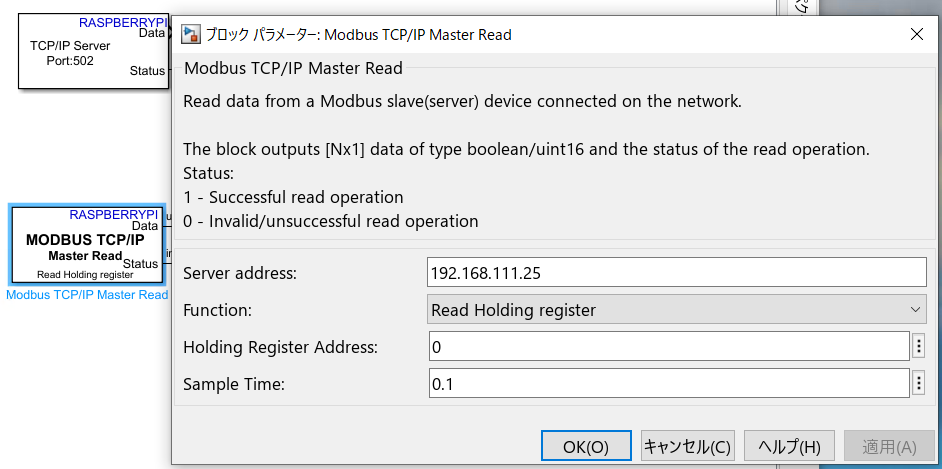Viewport: 942px width, 469px height.
Task: Click the Holding Register Address field
Action: (x=668, y=347)
